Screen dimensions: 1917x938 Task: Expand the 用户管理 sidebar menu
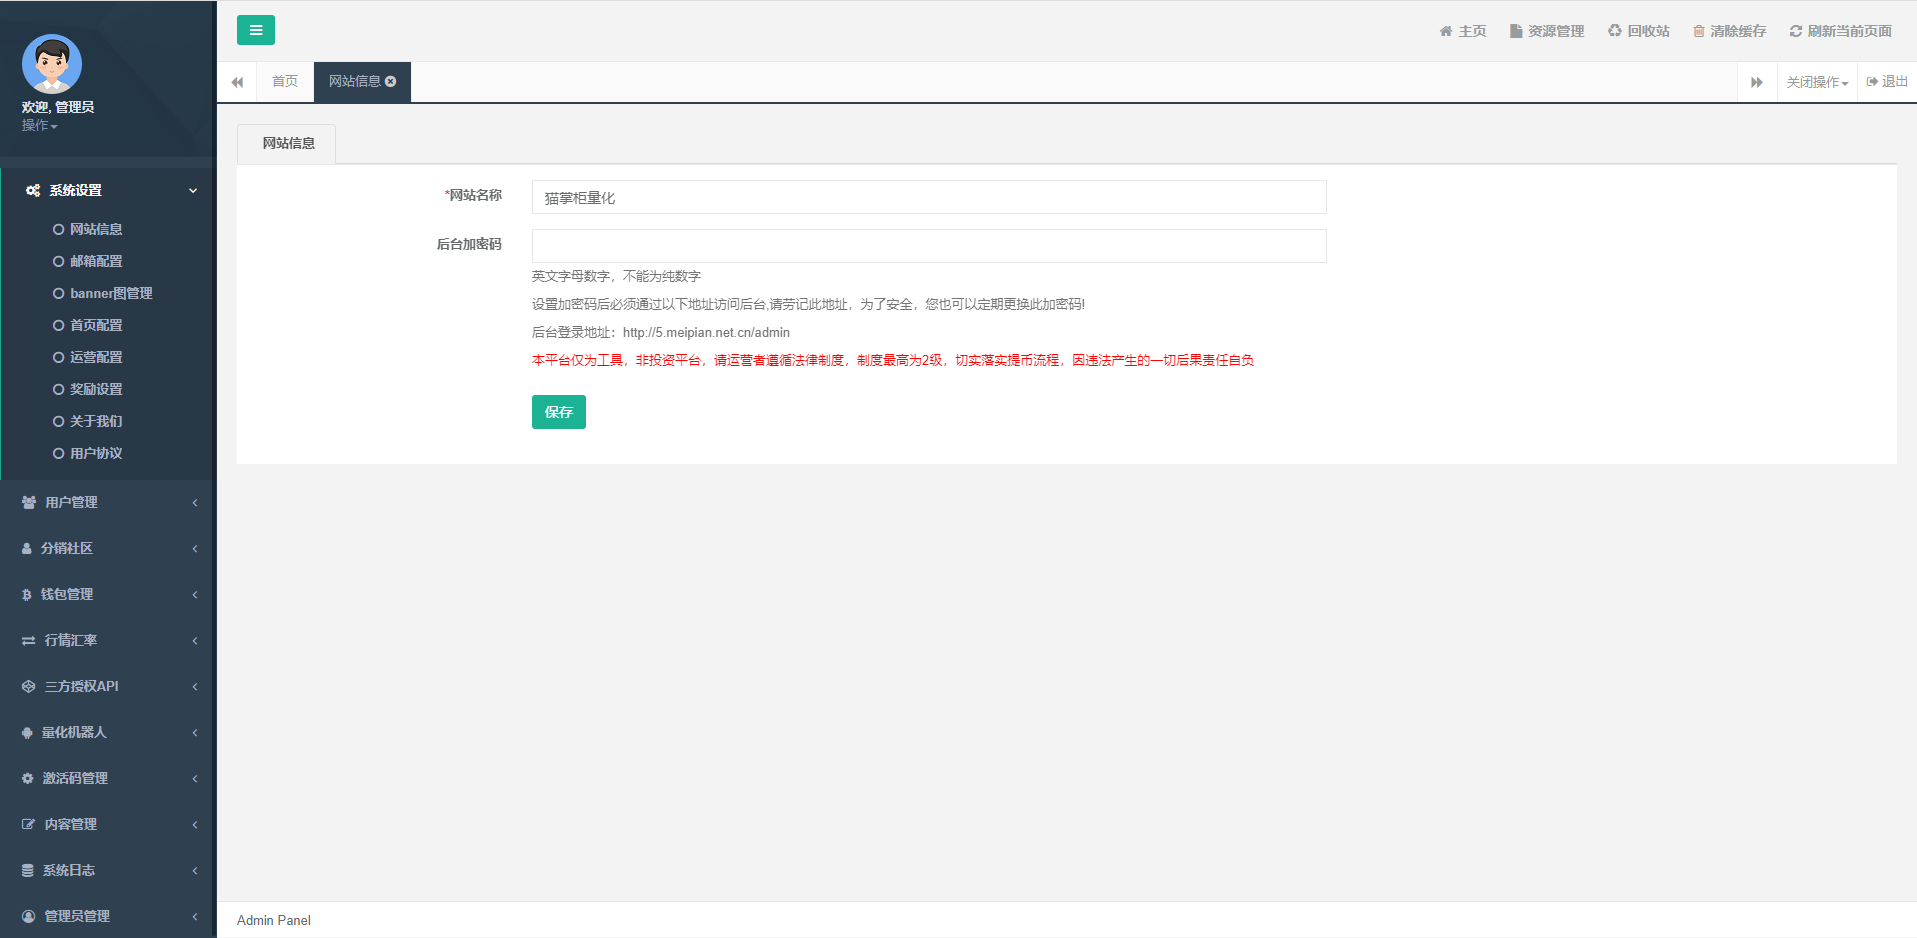click(108, 502)
